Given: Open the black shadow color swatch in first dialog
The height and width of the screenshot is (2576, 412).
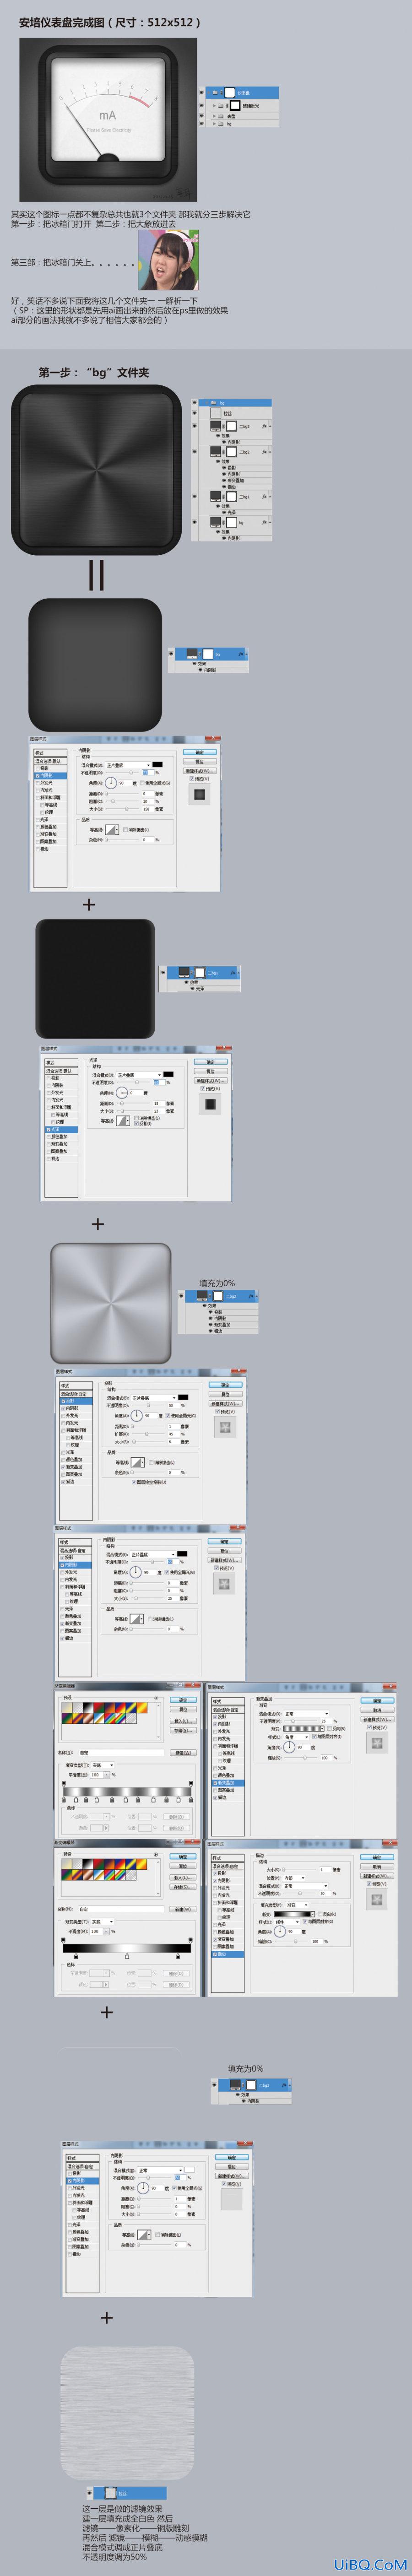Looking at the screenshot, I should click(x=157, y=765).
